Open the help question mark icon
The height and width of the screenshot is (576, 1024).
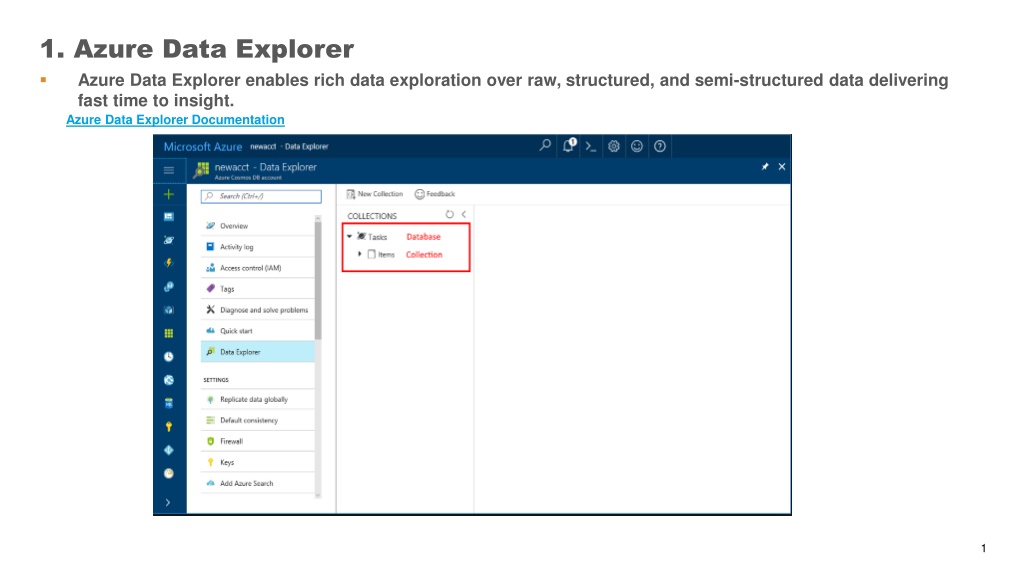pyautogui.click(x=660, y=146)
